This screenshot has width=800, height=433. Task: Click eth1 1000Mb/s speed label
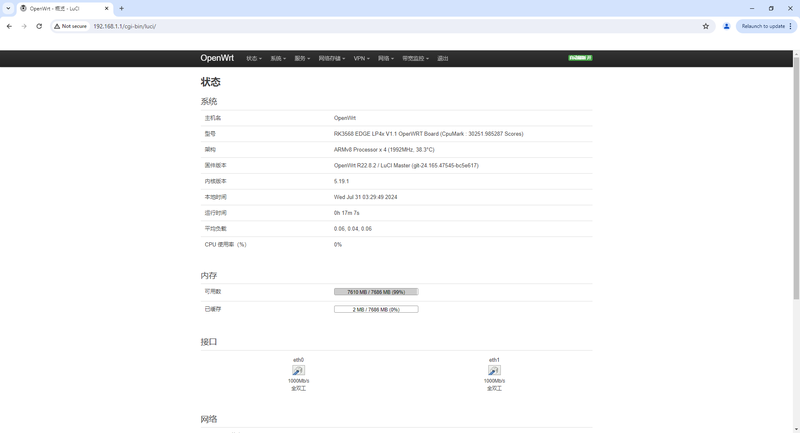494,381
